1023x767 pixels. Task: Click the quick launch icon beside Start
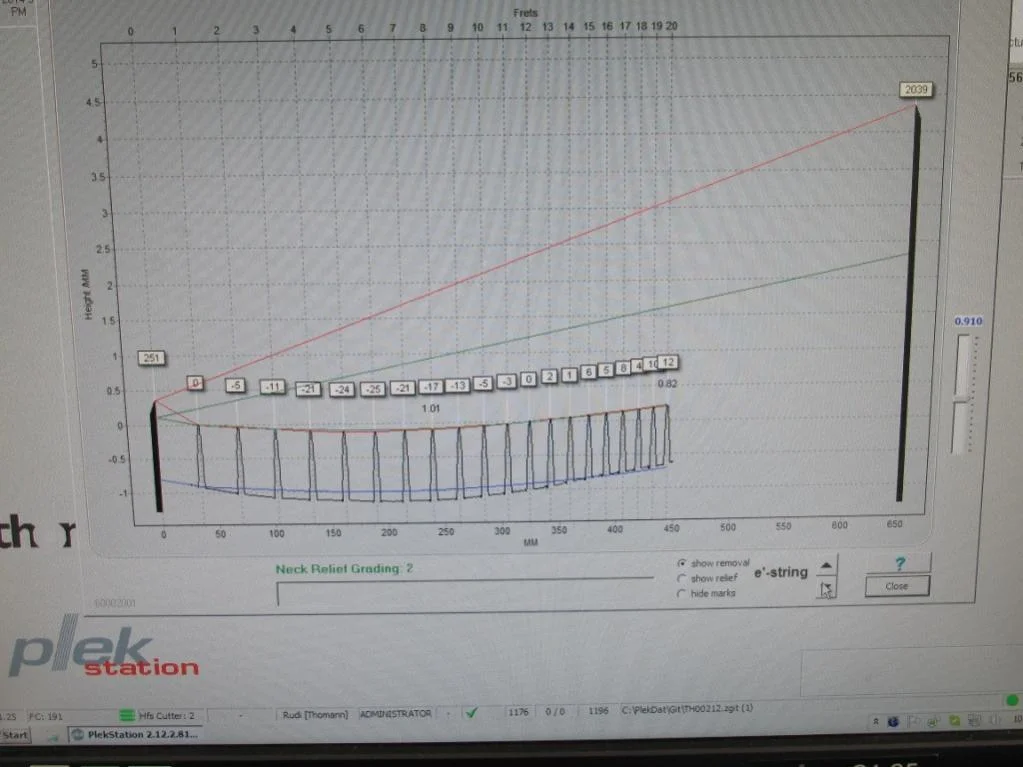click(53, 737)
